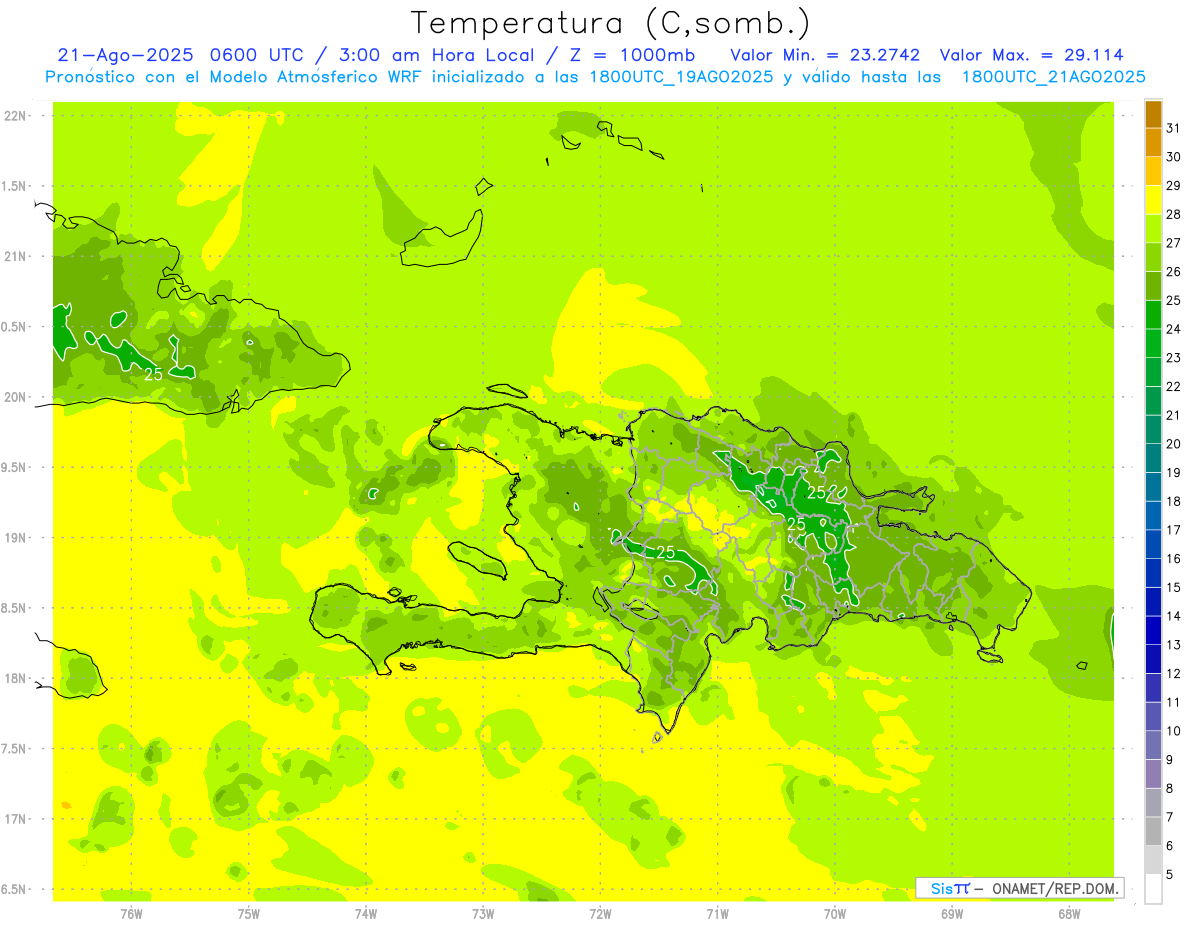
Task: Pick the green swatch between 26 and 27
Action: click(1153, 257)
